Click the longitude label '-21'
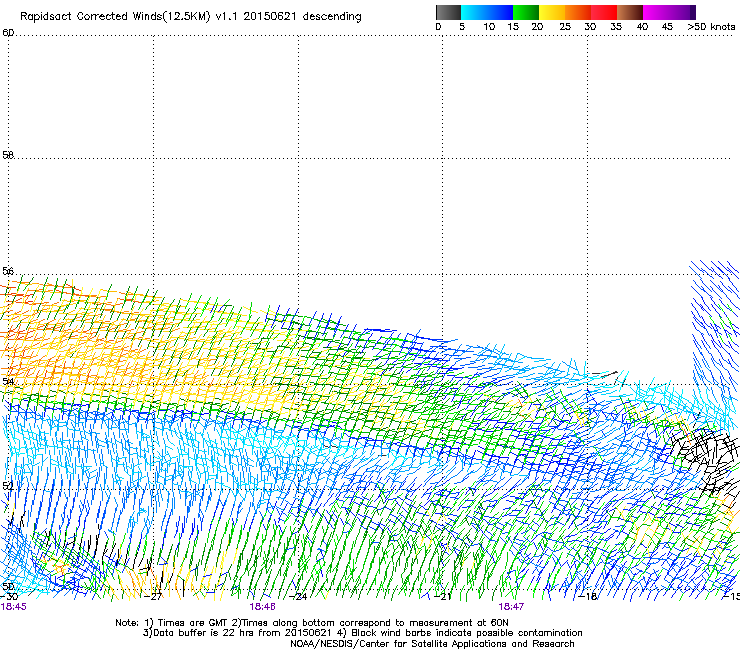The height and width of the screenshot is (650, 740). [443, 597]
